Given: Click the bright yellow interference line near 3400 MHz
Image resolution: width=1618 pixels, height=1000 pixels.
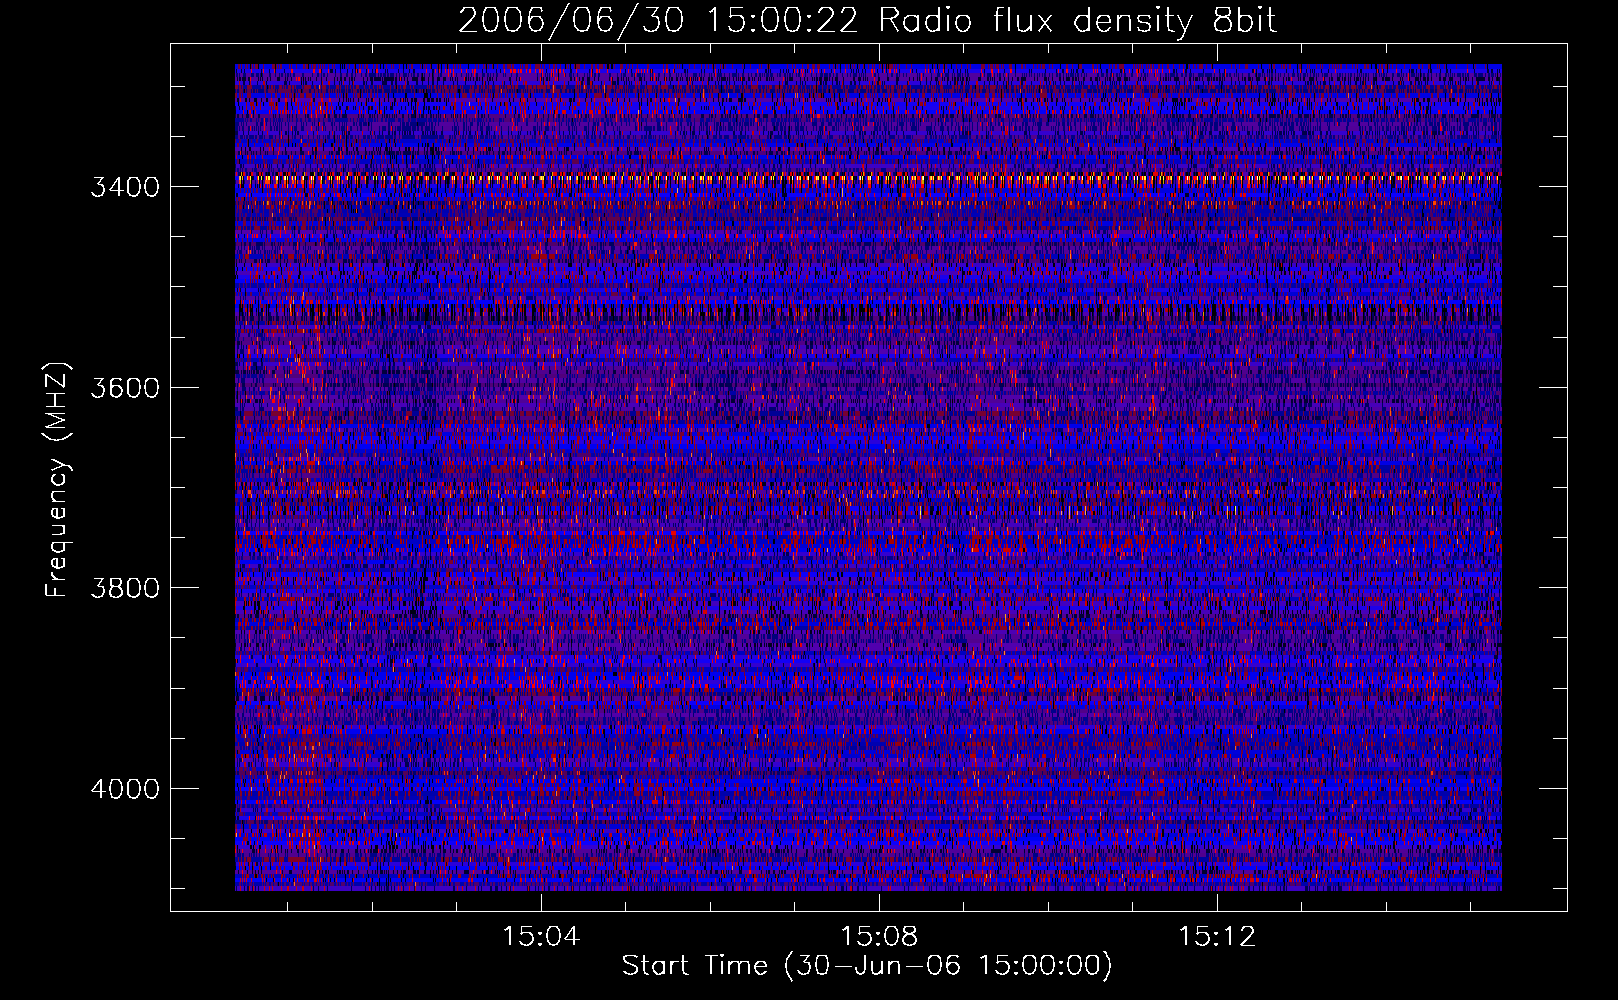Looking at the screenshot, I should (868, 178).
